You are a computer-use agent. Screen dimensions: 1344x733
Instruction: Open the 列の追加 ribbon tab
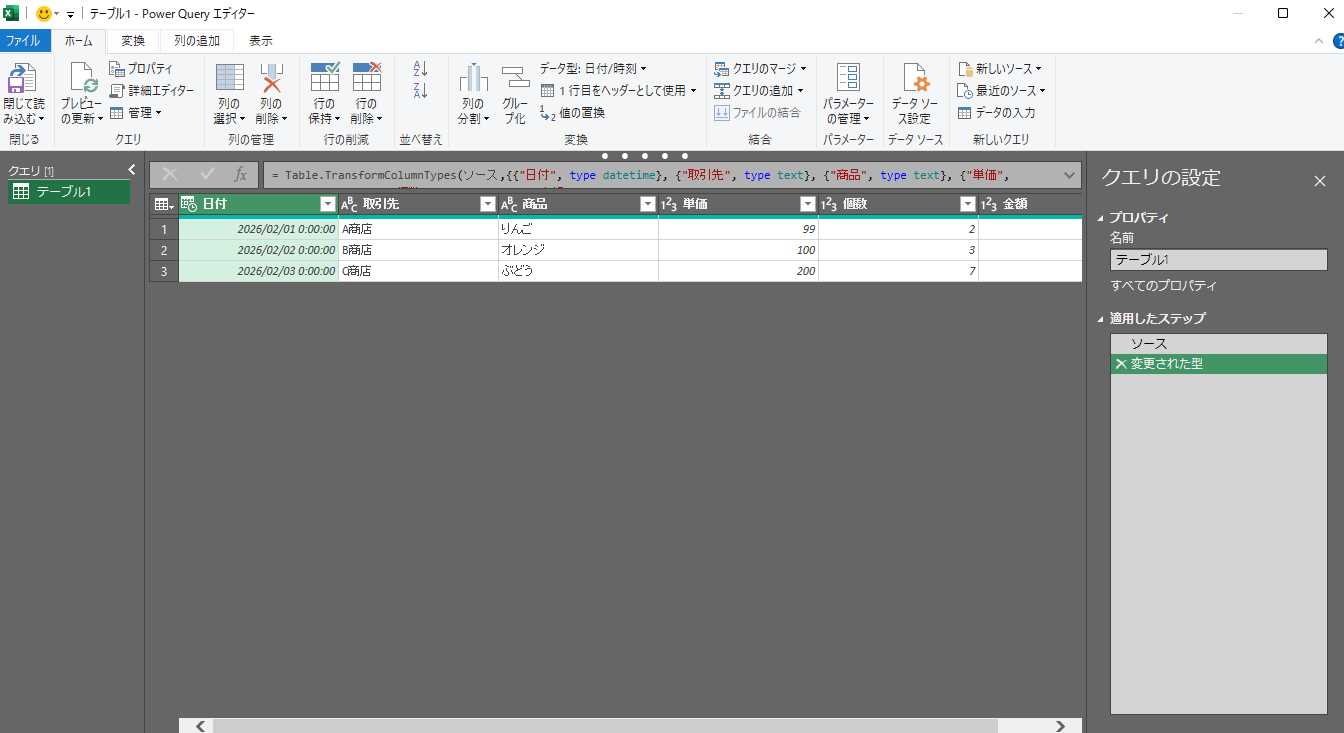pos(196,41)
